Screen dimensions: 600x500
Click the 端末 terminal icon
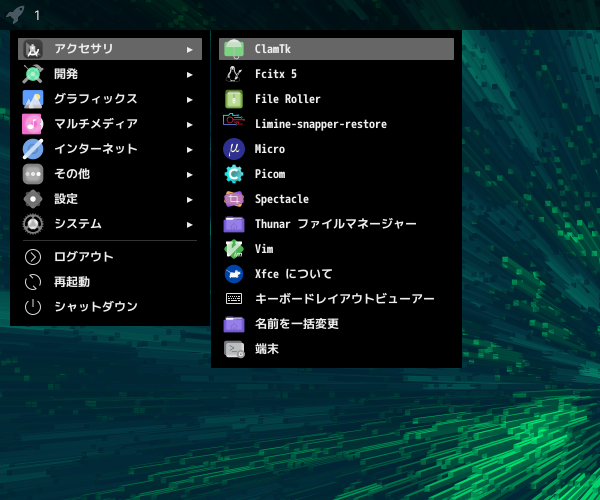click(x=234, y=349)
